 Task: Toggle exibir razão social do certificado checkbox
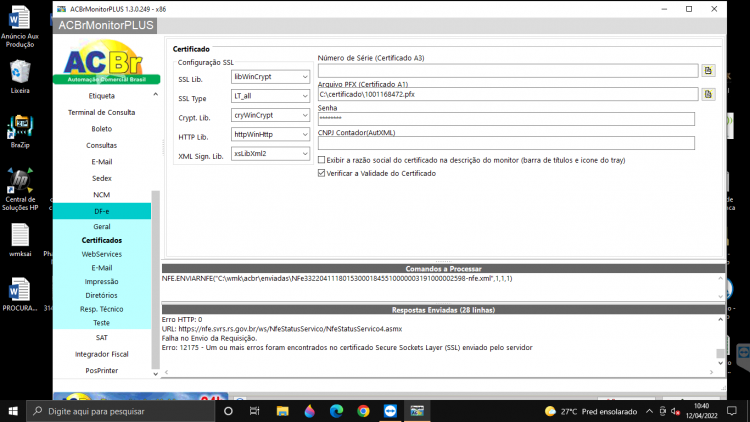pyautogui.click(x=321, y=160)
